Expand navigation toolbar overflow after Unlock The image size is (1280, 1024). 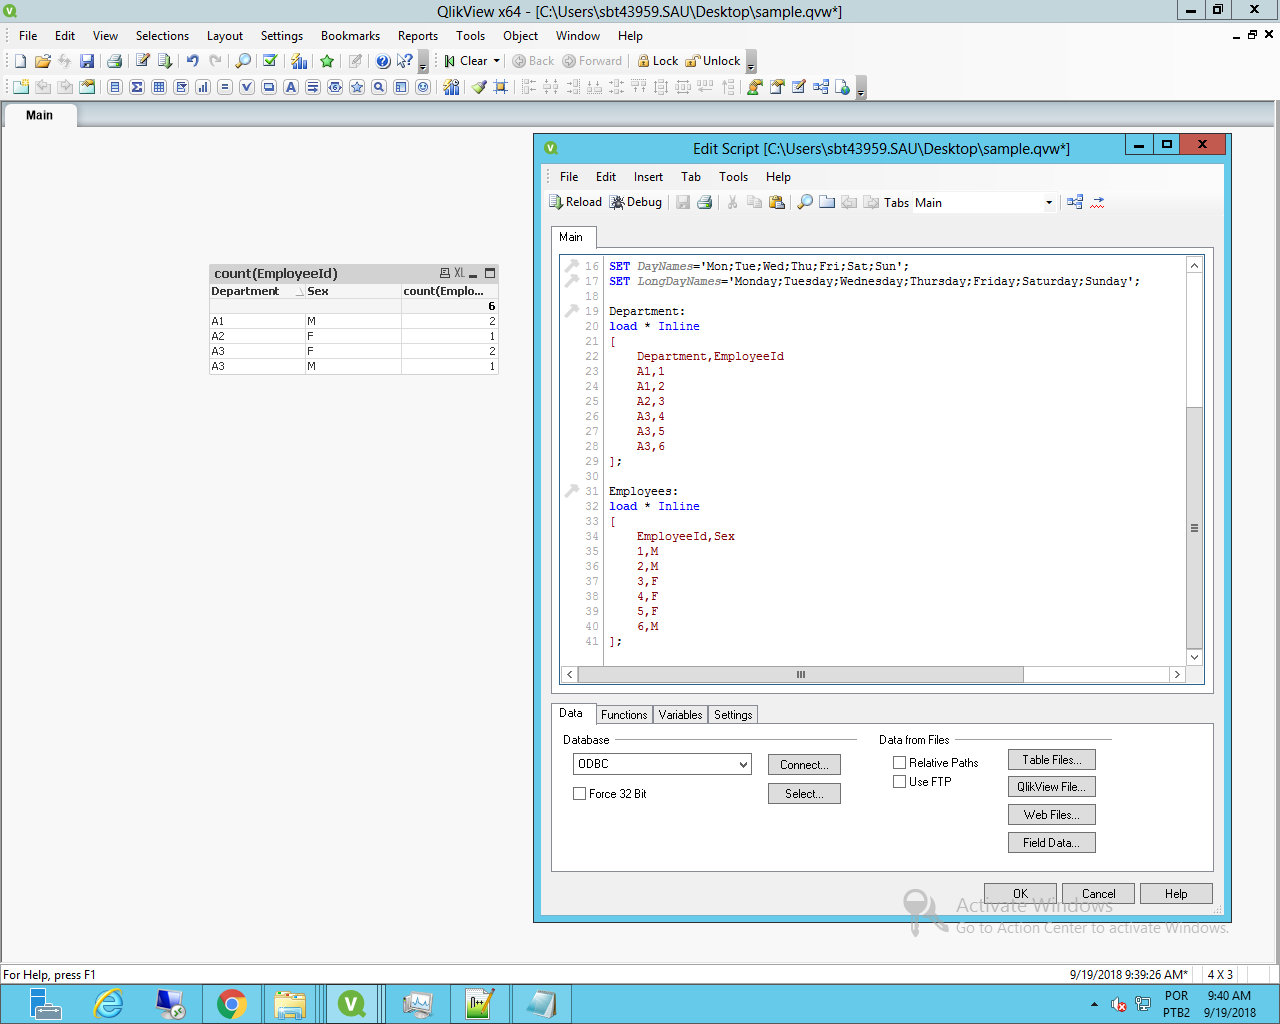(751, 62)
